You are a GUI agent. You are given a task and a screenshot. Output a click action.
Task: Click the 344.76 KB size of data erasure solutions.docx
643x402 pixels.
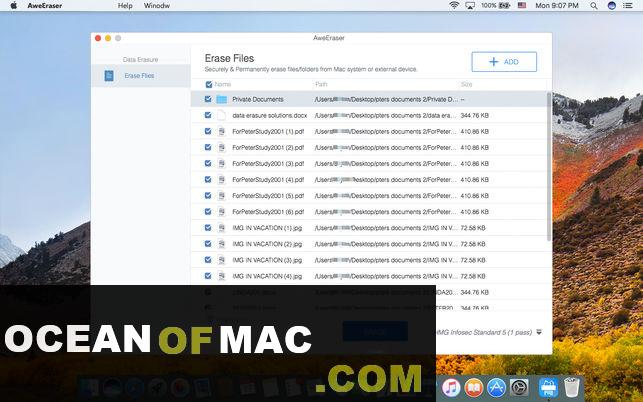(474, 116)
